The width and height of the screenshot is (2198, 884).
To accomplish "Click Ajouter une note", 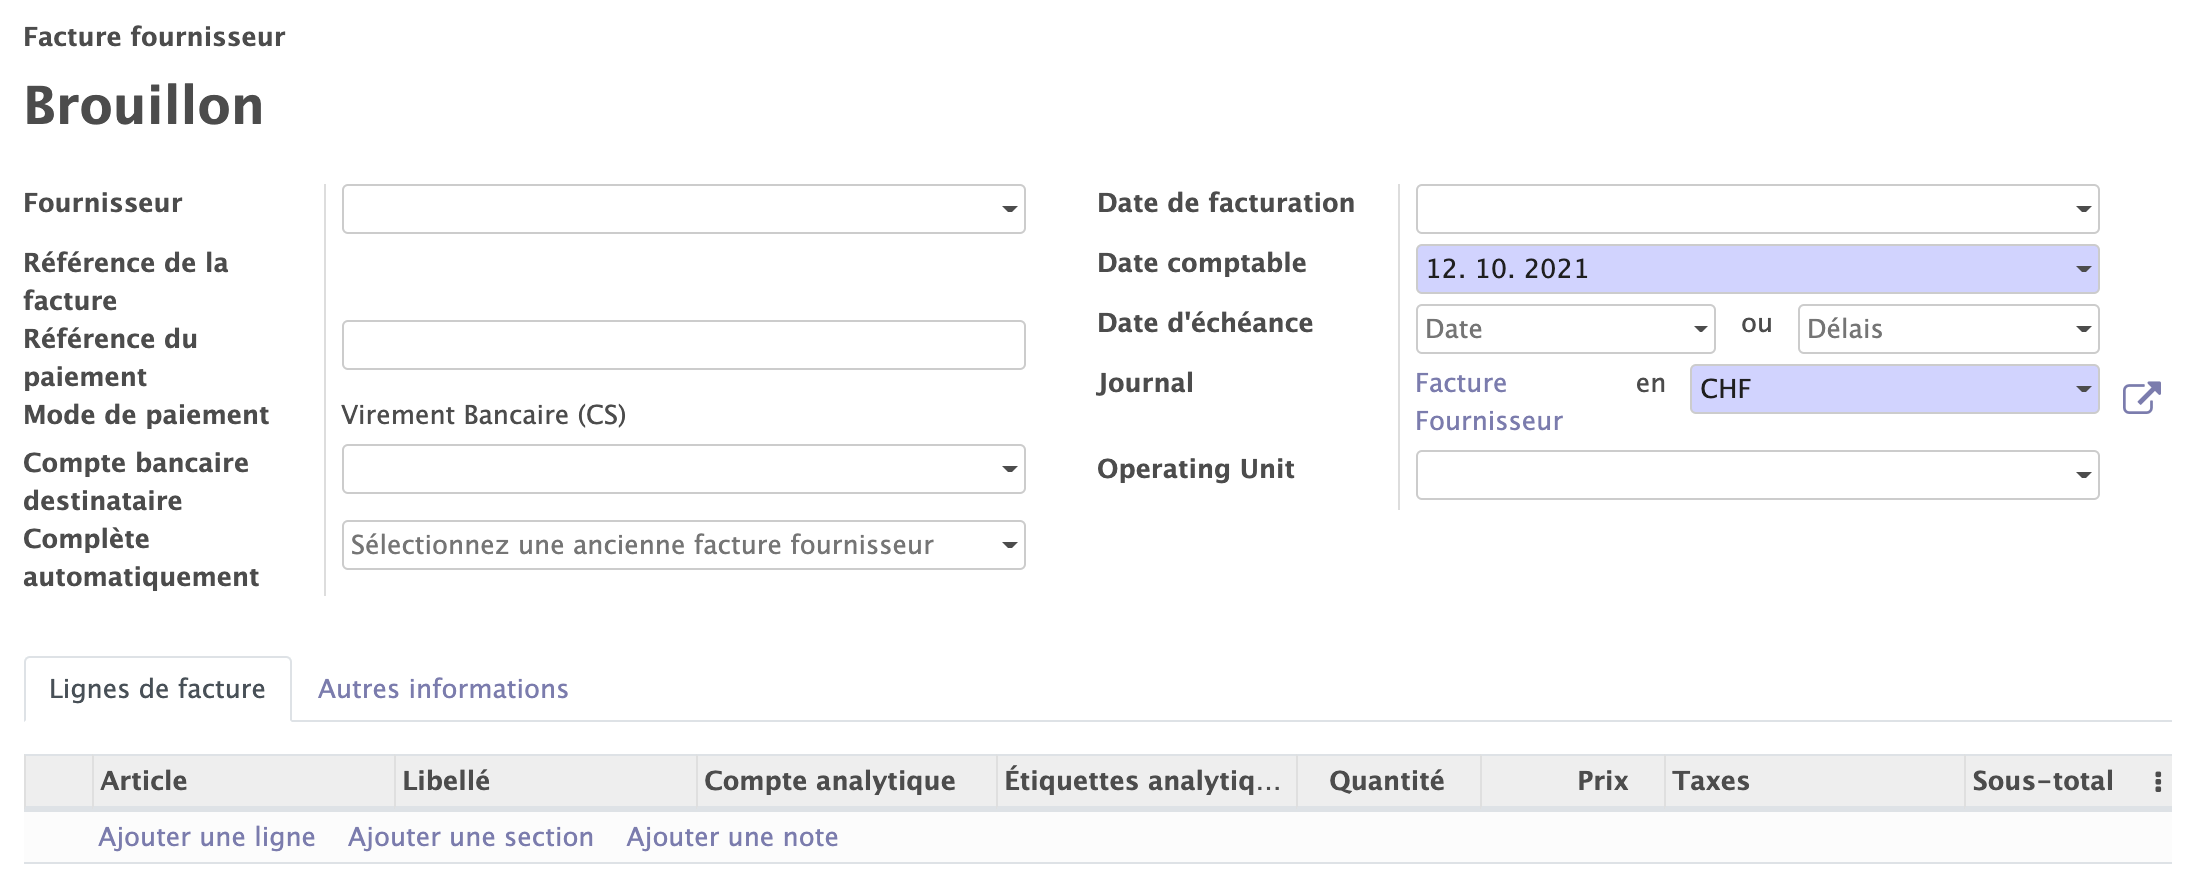I will coord(732,837).
